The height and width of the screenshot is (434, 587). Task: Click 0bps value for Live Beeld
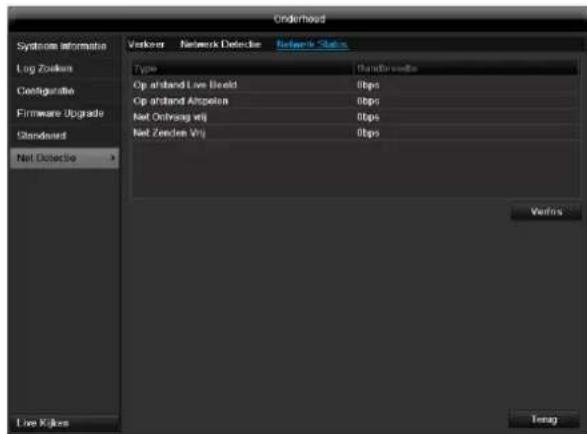click(x=368, y=85)
